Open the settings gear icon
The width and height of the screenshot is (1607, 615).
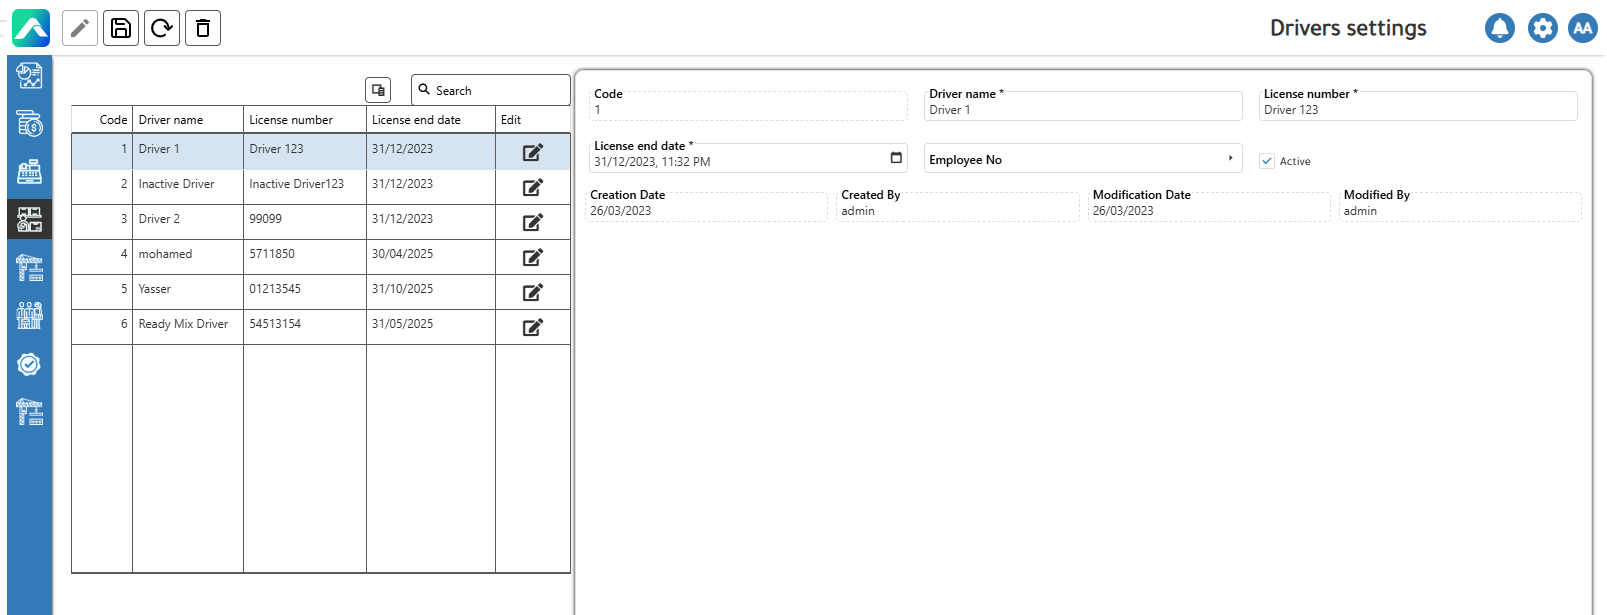[1542, 28]
